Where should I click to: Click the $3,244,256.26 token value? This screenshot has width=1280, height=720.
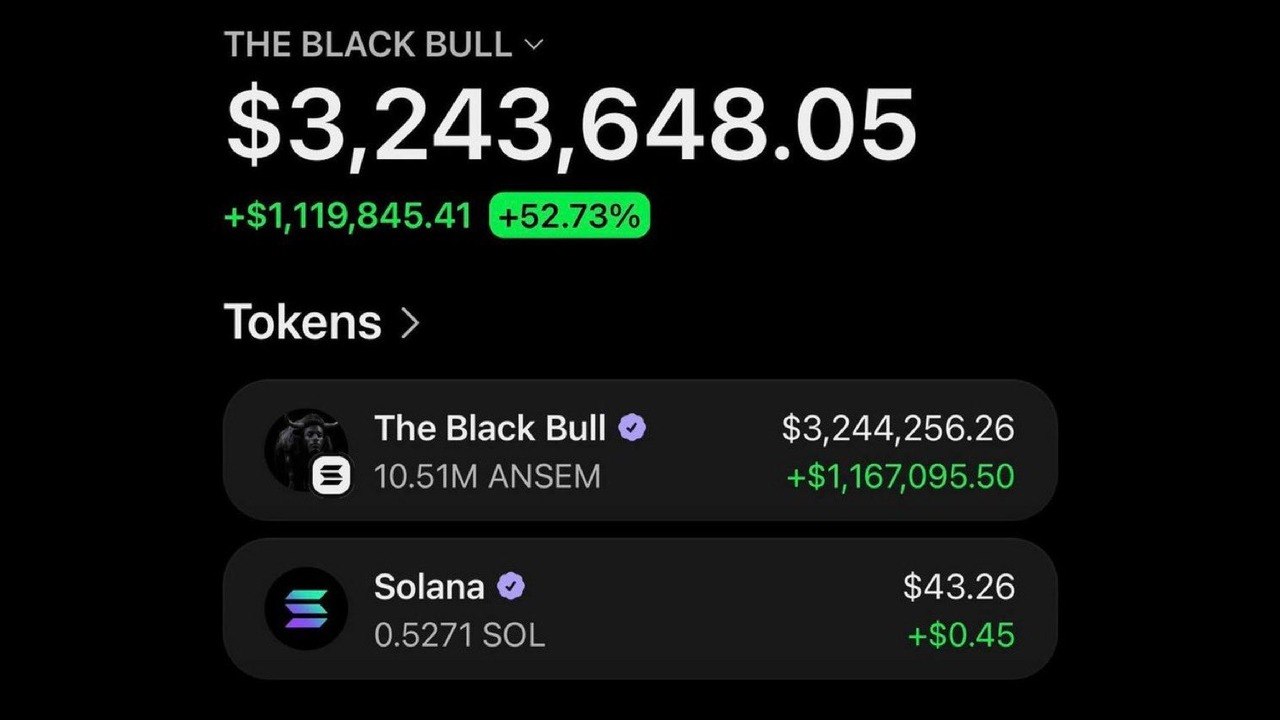(898, 429)
